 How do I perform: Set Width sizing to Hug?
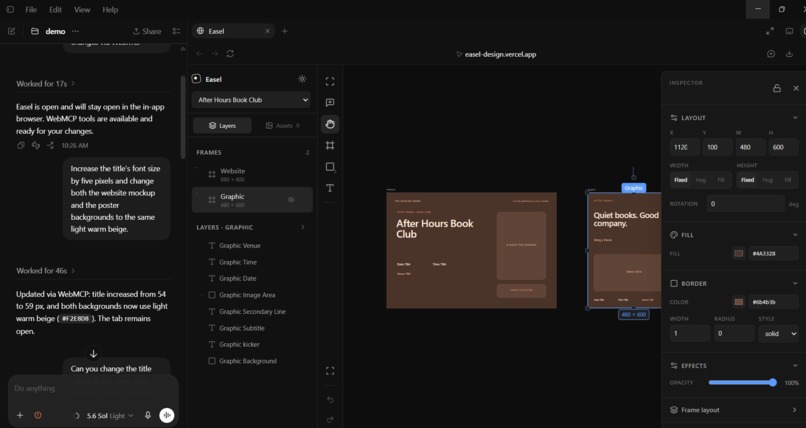coord(700,180)
